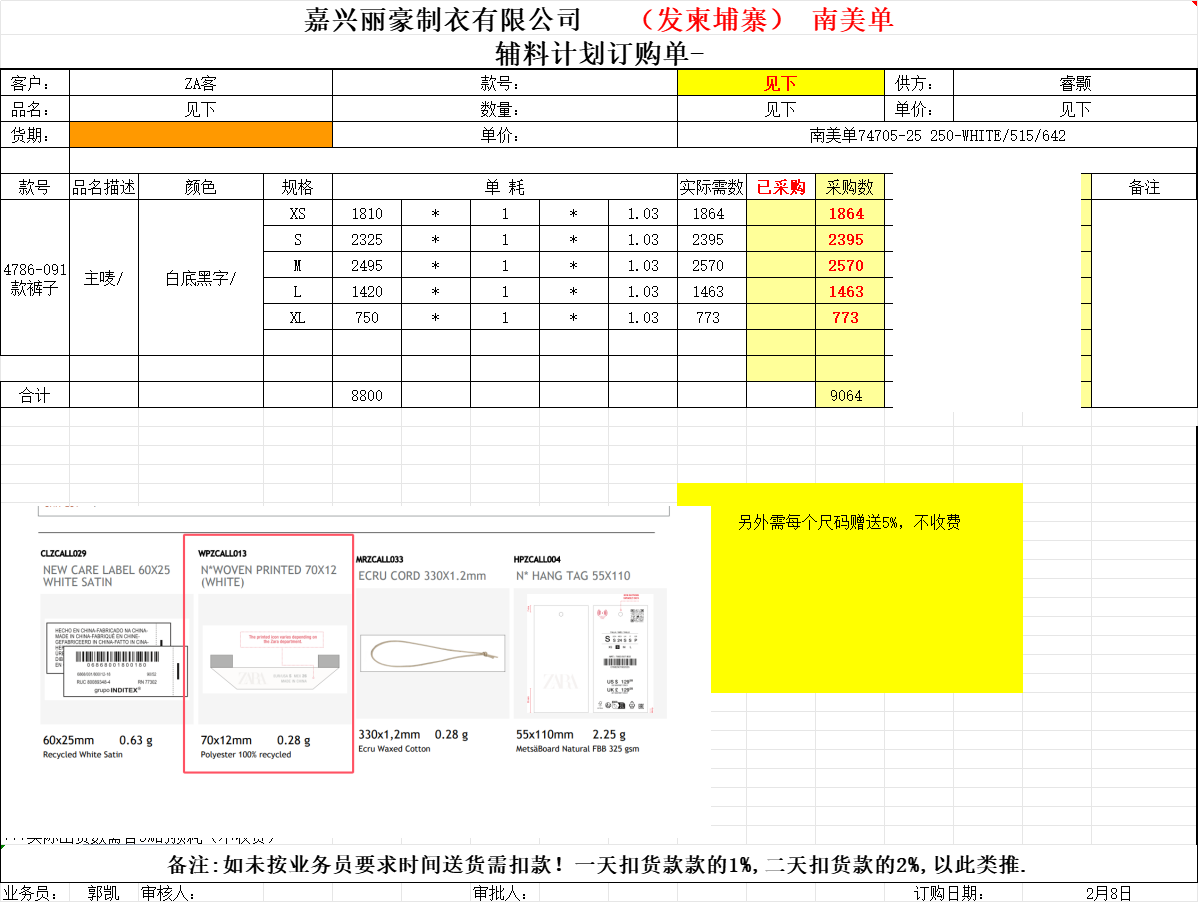Click the order date 2月8日 cell
The height and width of the screenshot is (902, 1198).
click(x=1108, y=893)
